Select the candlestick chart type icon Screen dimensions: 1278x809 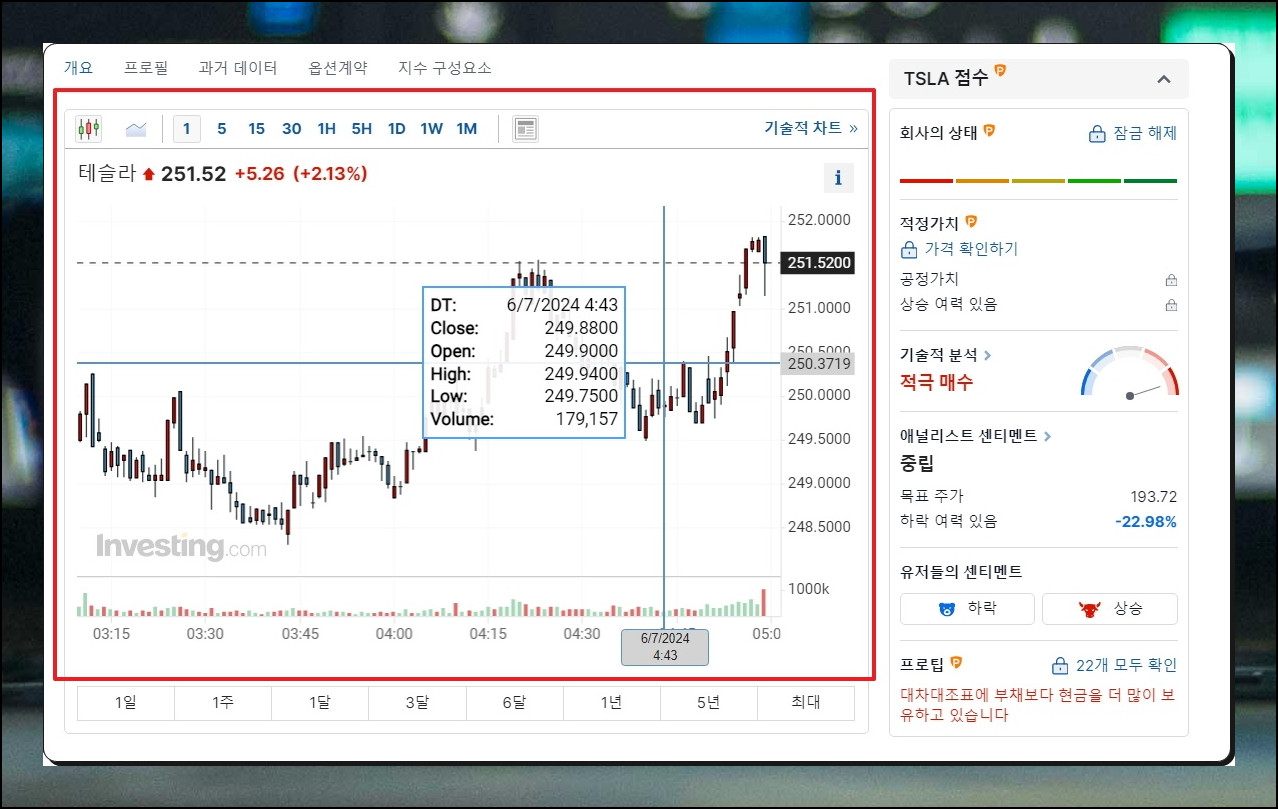click(x=89, y=128)
